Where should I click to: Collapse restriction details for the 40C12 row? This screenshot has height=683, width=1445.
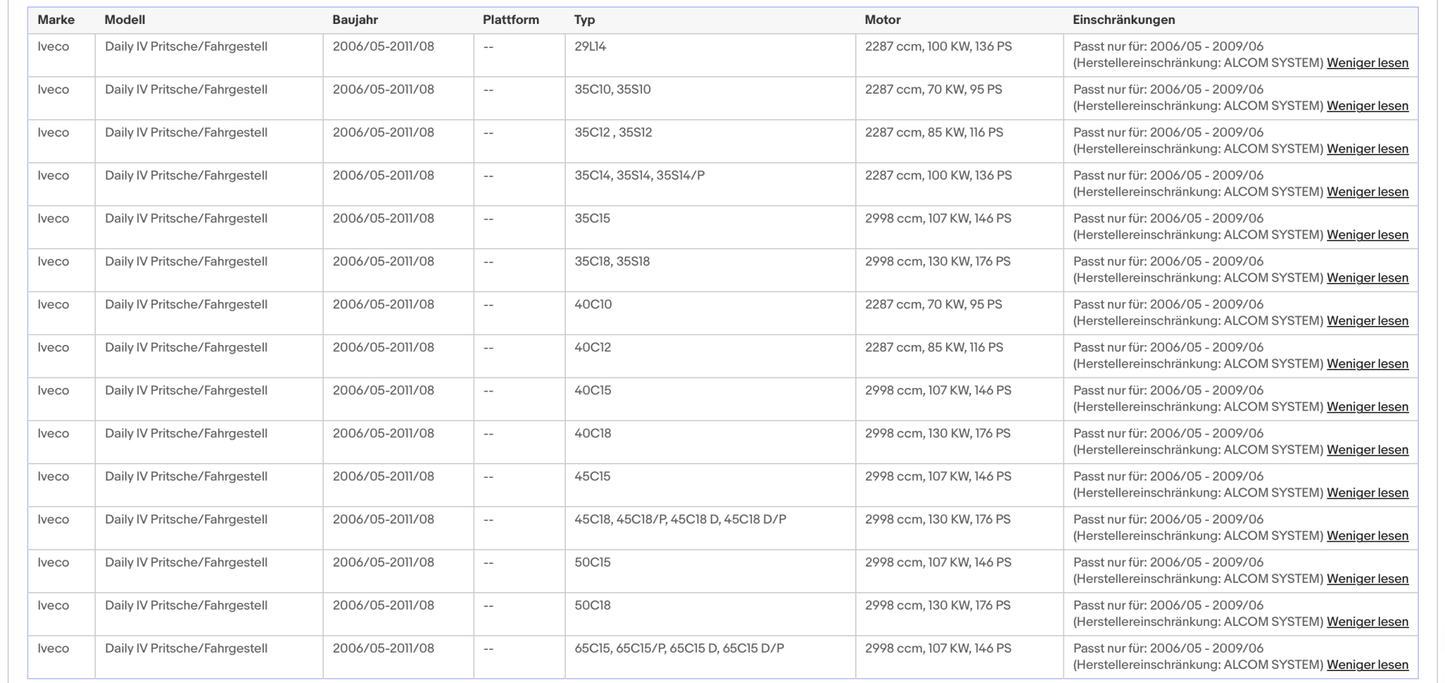pyautogui.click(x=1367, y=364)
